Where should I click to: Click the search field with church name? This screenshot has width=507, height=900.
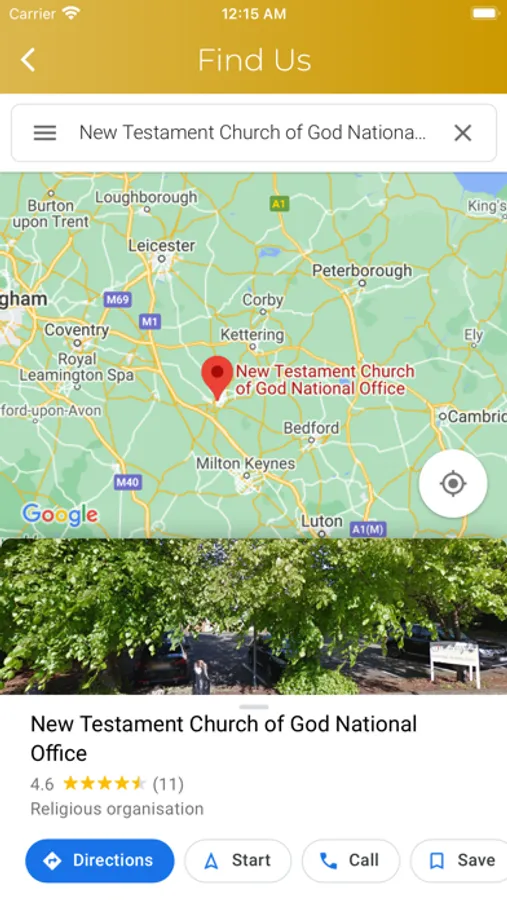pos(254,133)
